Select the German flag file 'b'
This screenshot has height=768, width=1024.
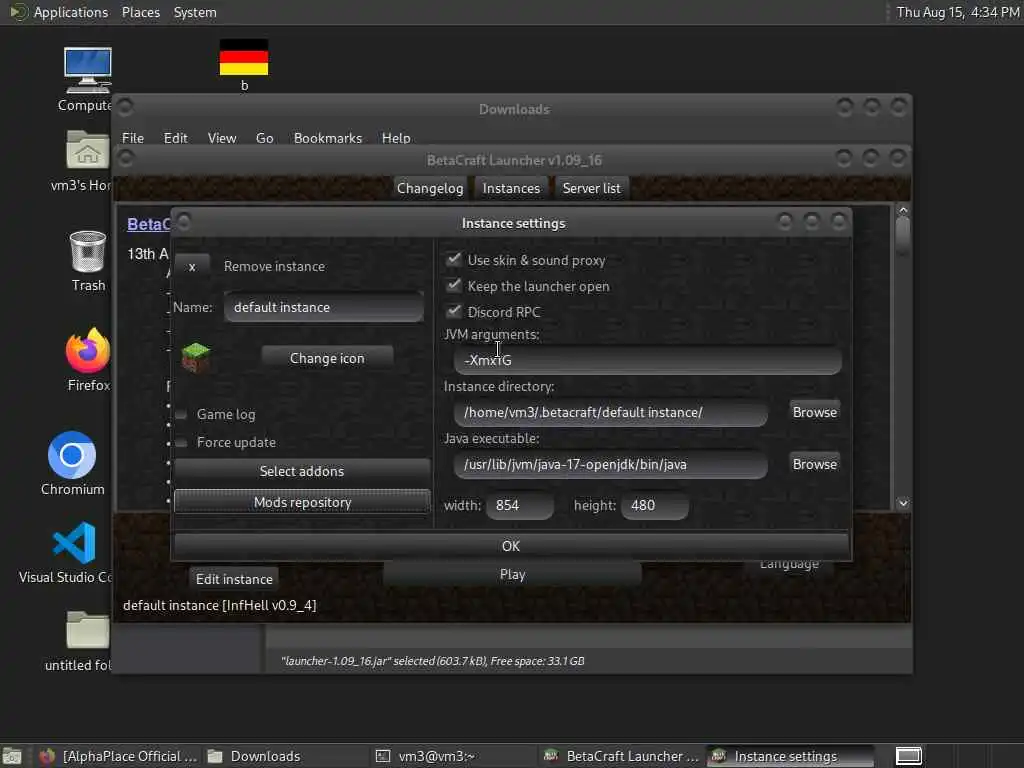pos(244,57)
